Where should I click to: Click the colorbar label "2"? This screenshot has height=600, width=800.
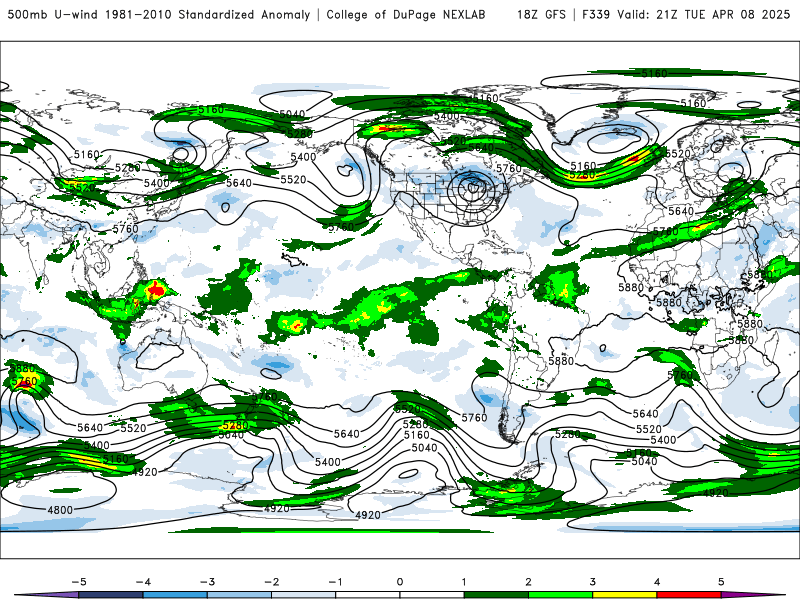pyautogui.click(x=529, y=582)
